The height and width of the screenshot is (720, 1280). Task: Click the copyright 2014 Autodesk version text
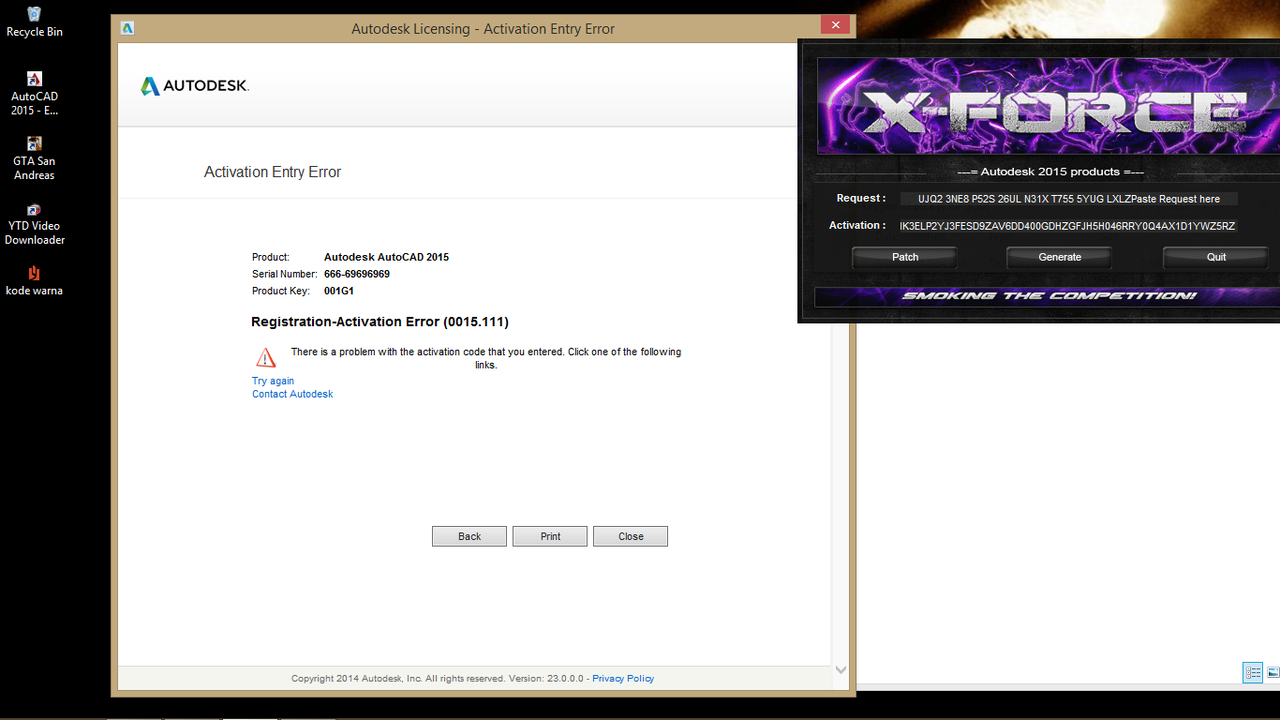440,678
